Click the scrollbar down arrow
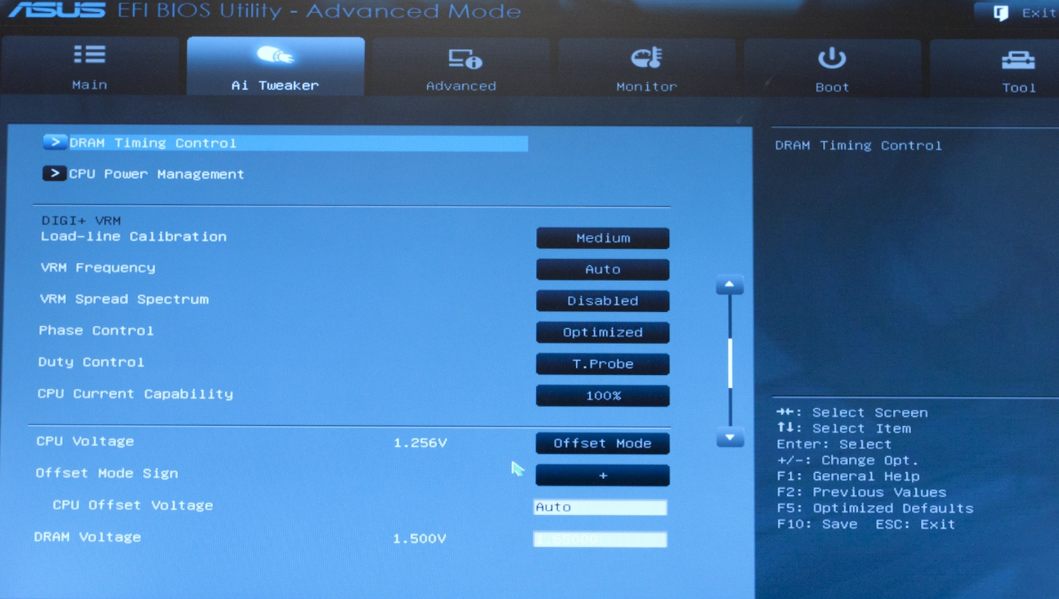Image resolution: width=1059 pixels, height=599 pixels. (729, 438)
